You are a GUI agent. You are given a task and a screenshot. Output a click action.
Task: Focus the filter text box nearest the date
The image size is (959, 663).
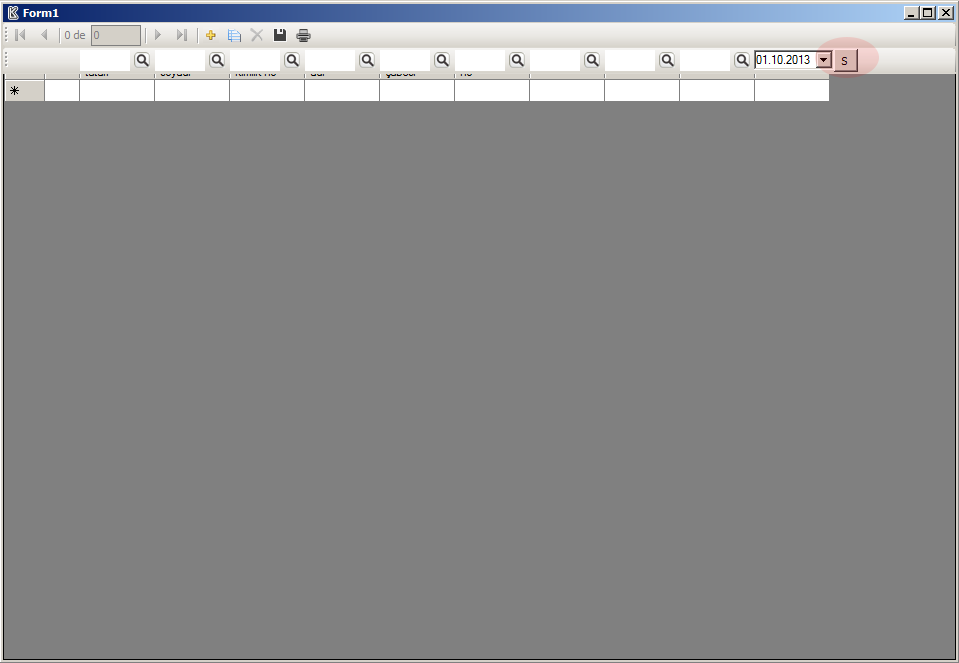pos(705,60)
